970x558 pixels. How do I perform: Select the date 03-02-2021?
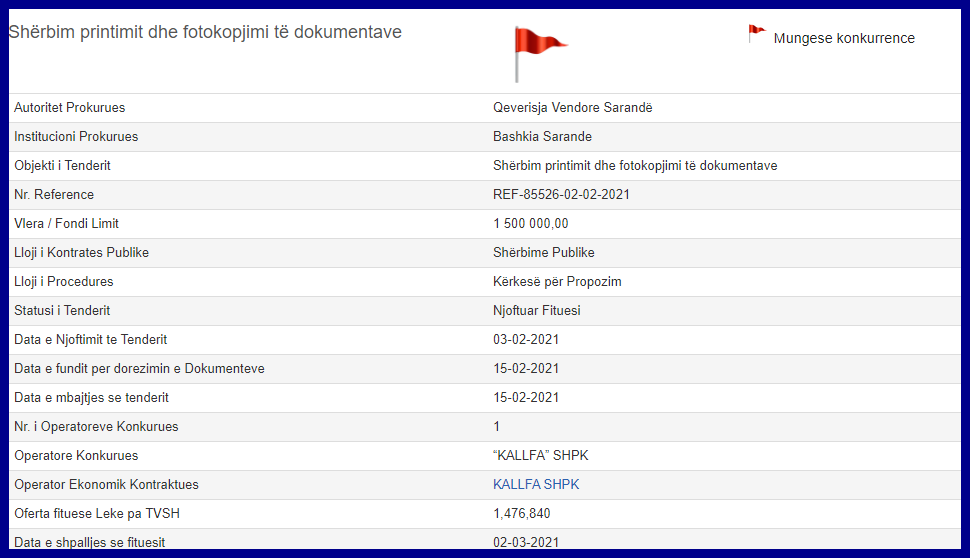pos(526,340)
